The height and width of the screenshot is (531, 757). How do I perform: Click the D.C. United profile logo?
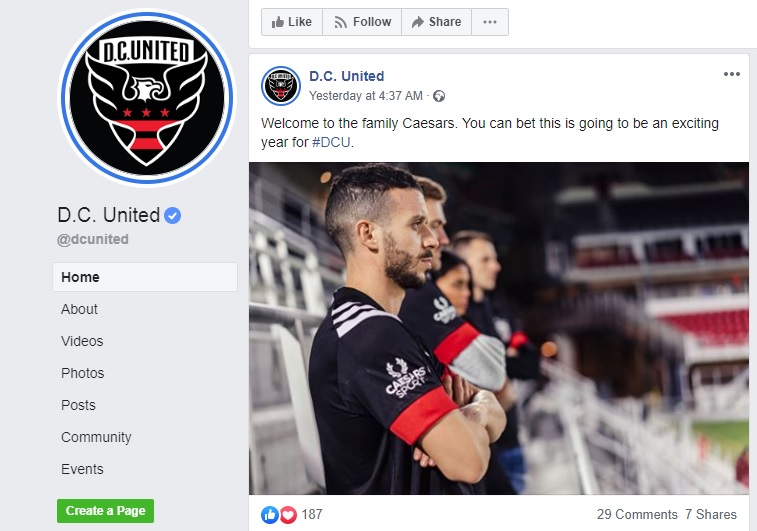(147, 98)
